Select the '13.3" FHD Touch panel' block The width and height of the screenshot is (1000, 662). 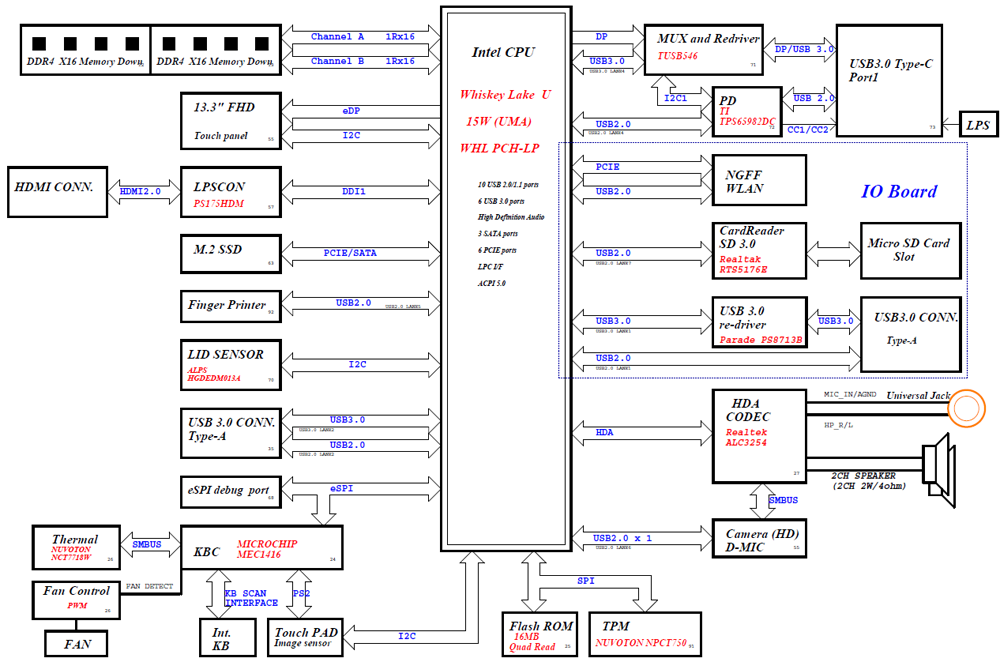[231, 121]
